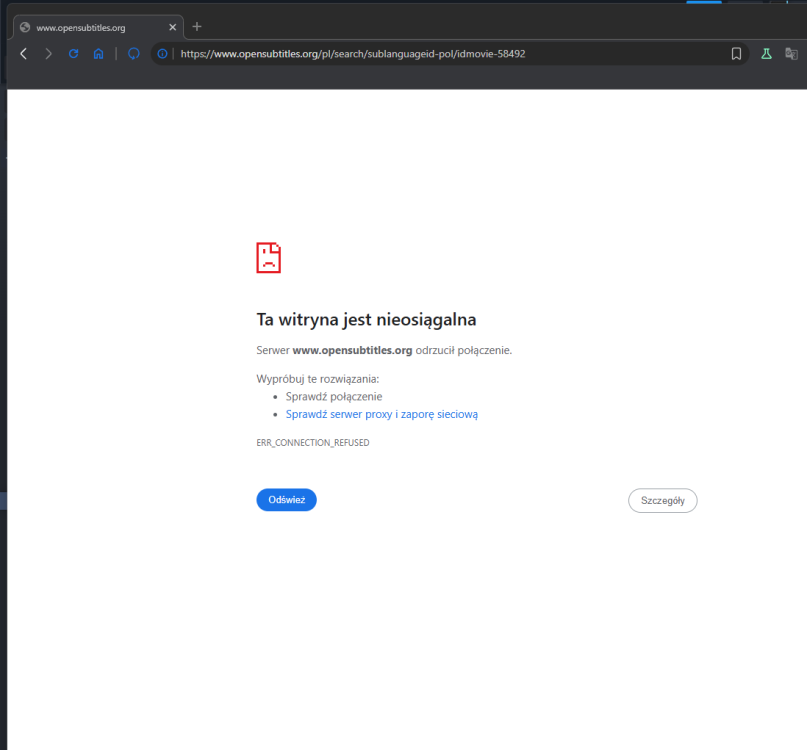
Task: Click the translate page icon
Action: pyautogui.click(x=791, y=54)
